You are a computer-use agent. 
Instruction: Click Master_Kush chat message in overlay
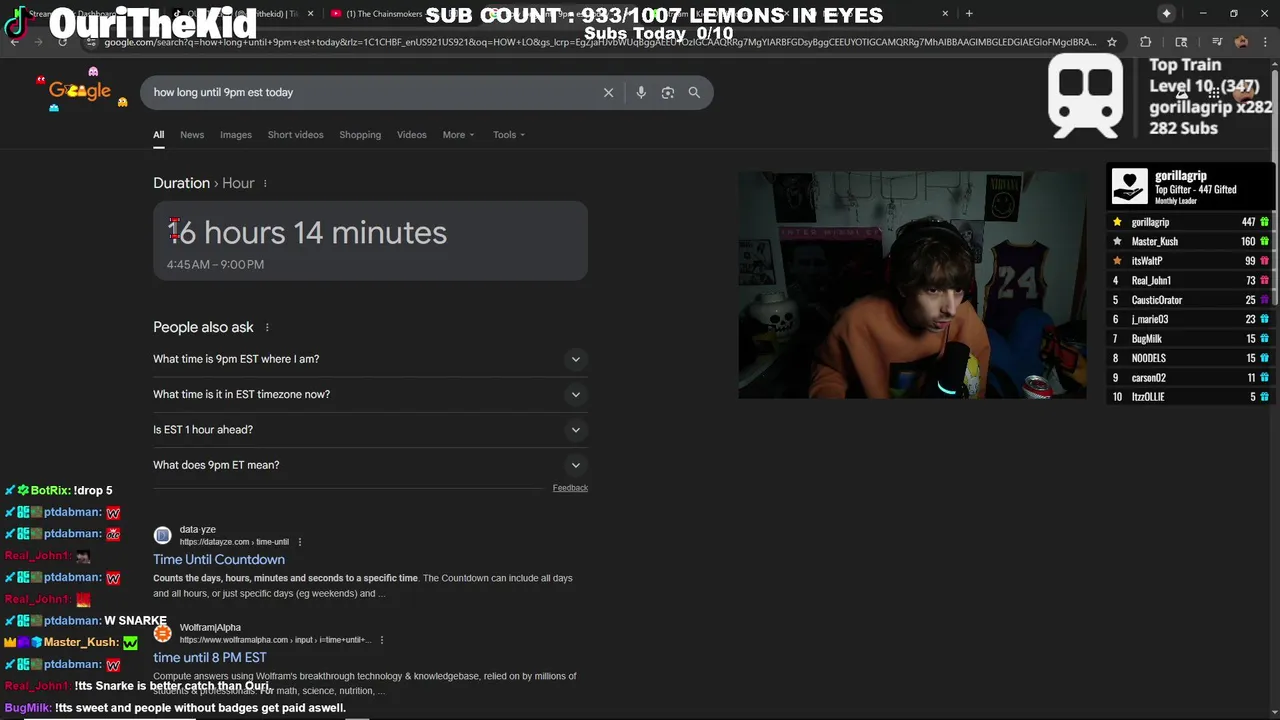71,642
